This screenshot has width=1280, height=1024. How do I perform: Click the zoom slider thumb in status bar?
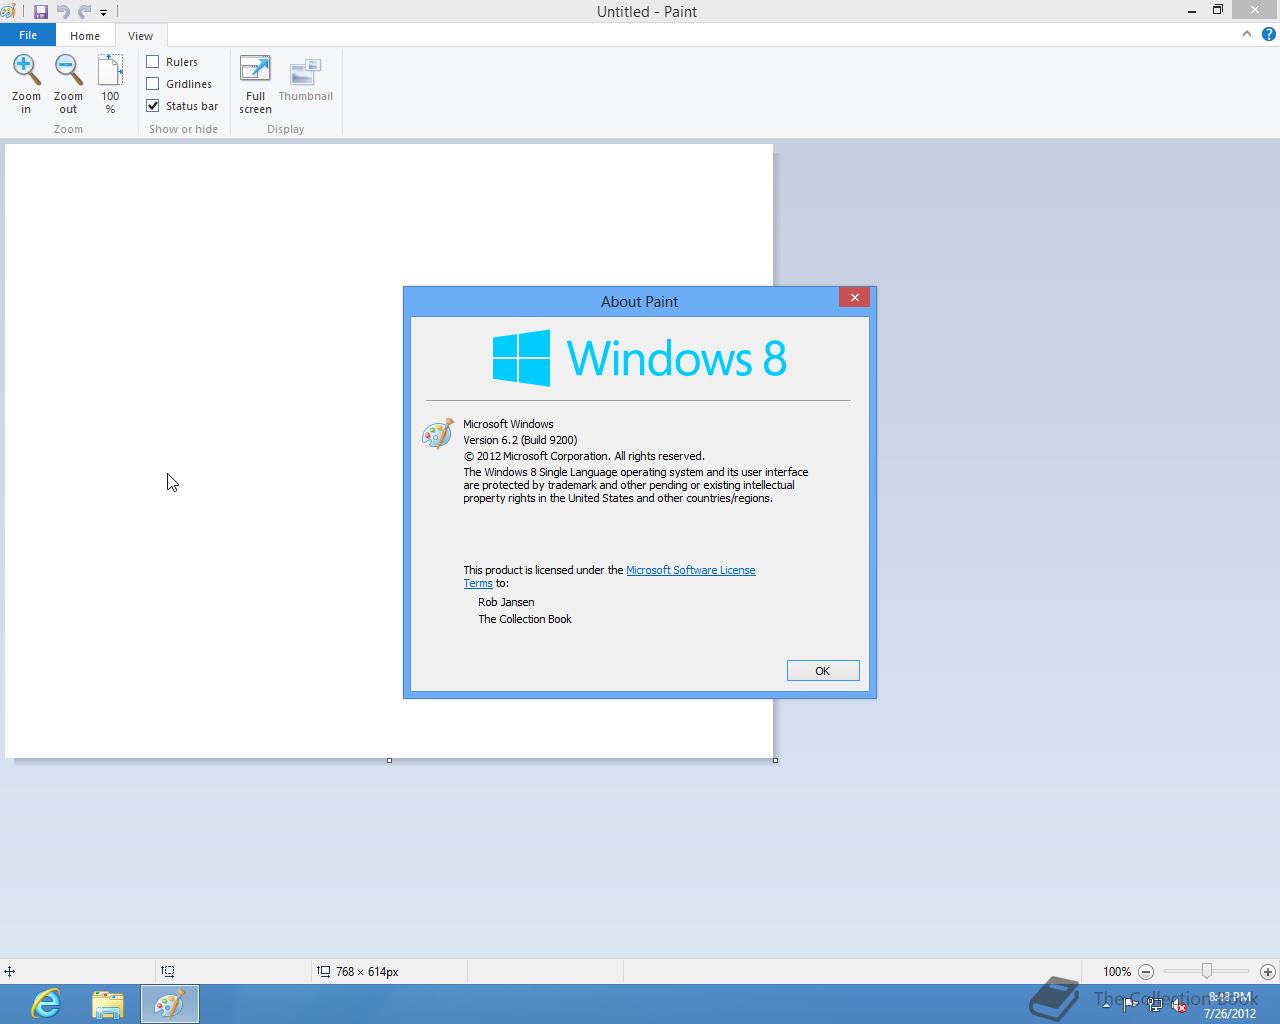point(1207,971)
